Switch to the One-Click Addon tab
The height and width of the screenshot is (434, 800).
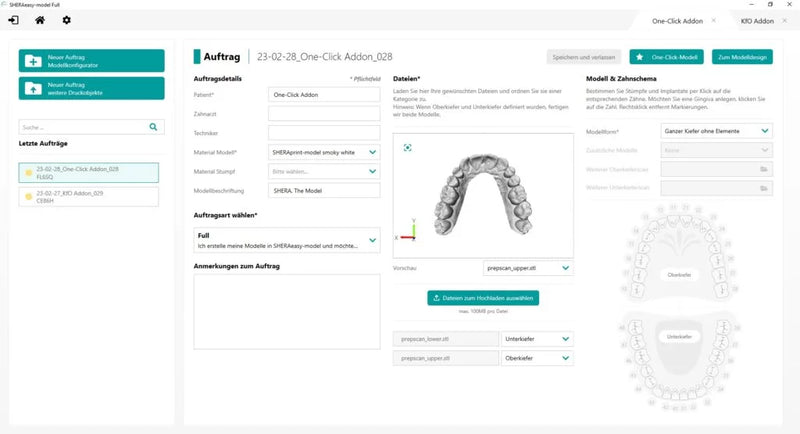[x=677, y=21]
